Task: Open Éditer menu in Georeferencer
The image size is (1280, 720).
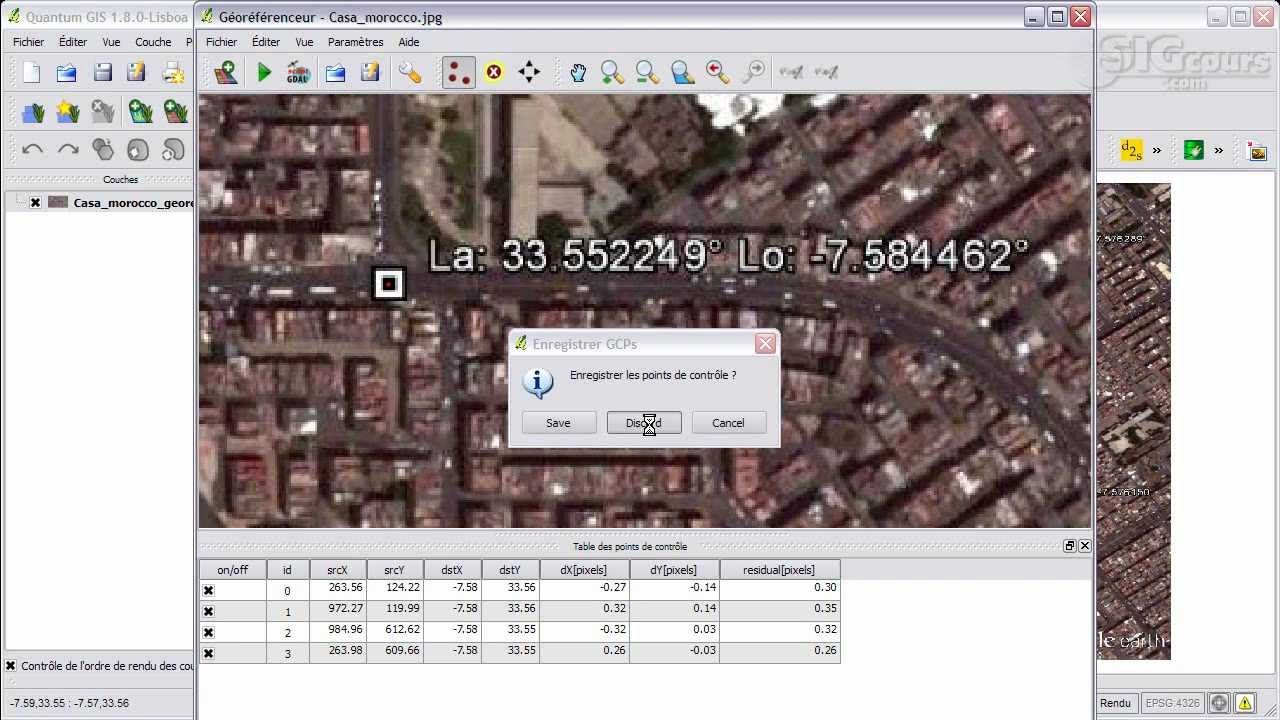Action: [266, 42]
